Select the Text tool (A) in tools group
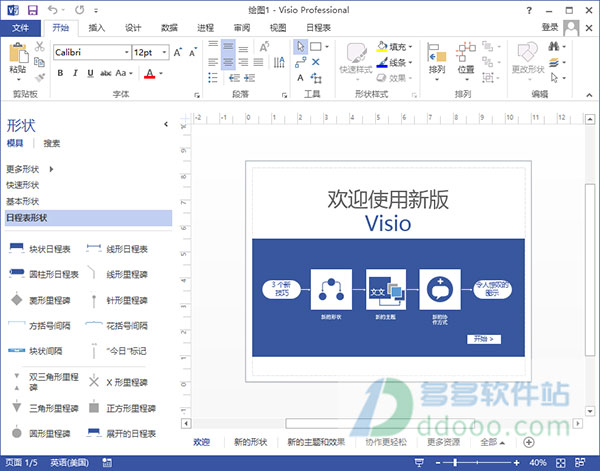The height and width of the screenshot is (471, 600). [300, 78]
